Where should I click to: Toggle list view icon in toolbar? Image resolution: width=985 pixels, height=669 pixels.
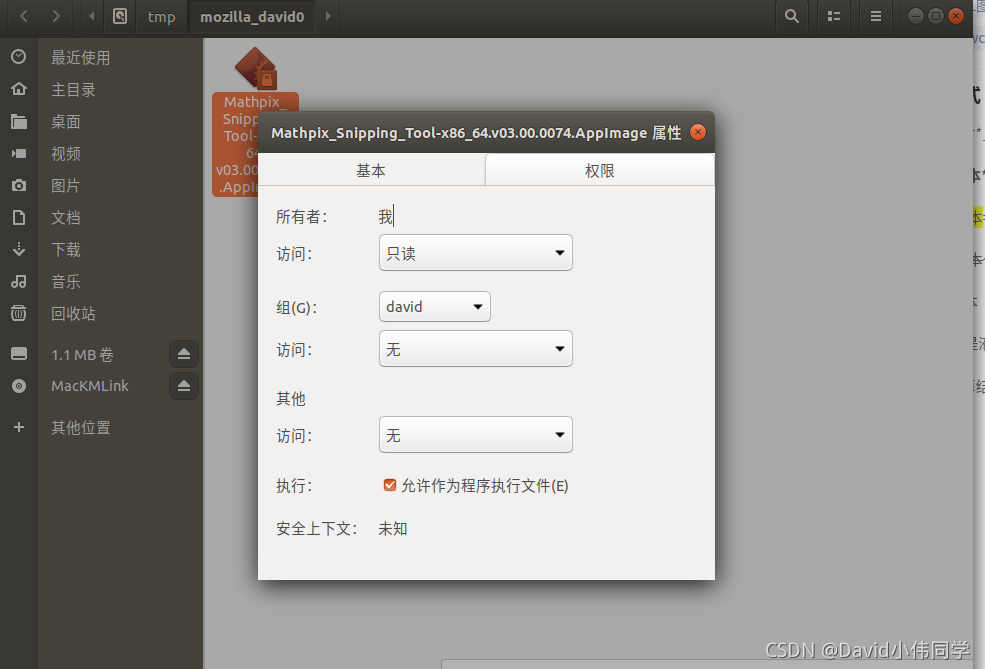pyautogui.click(x=834, y=16)
